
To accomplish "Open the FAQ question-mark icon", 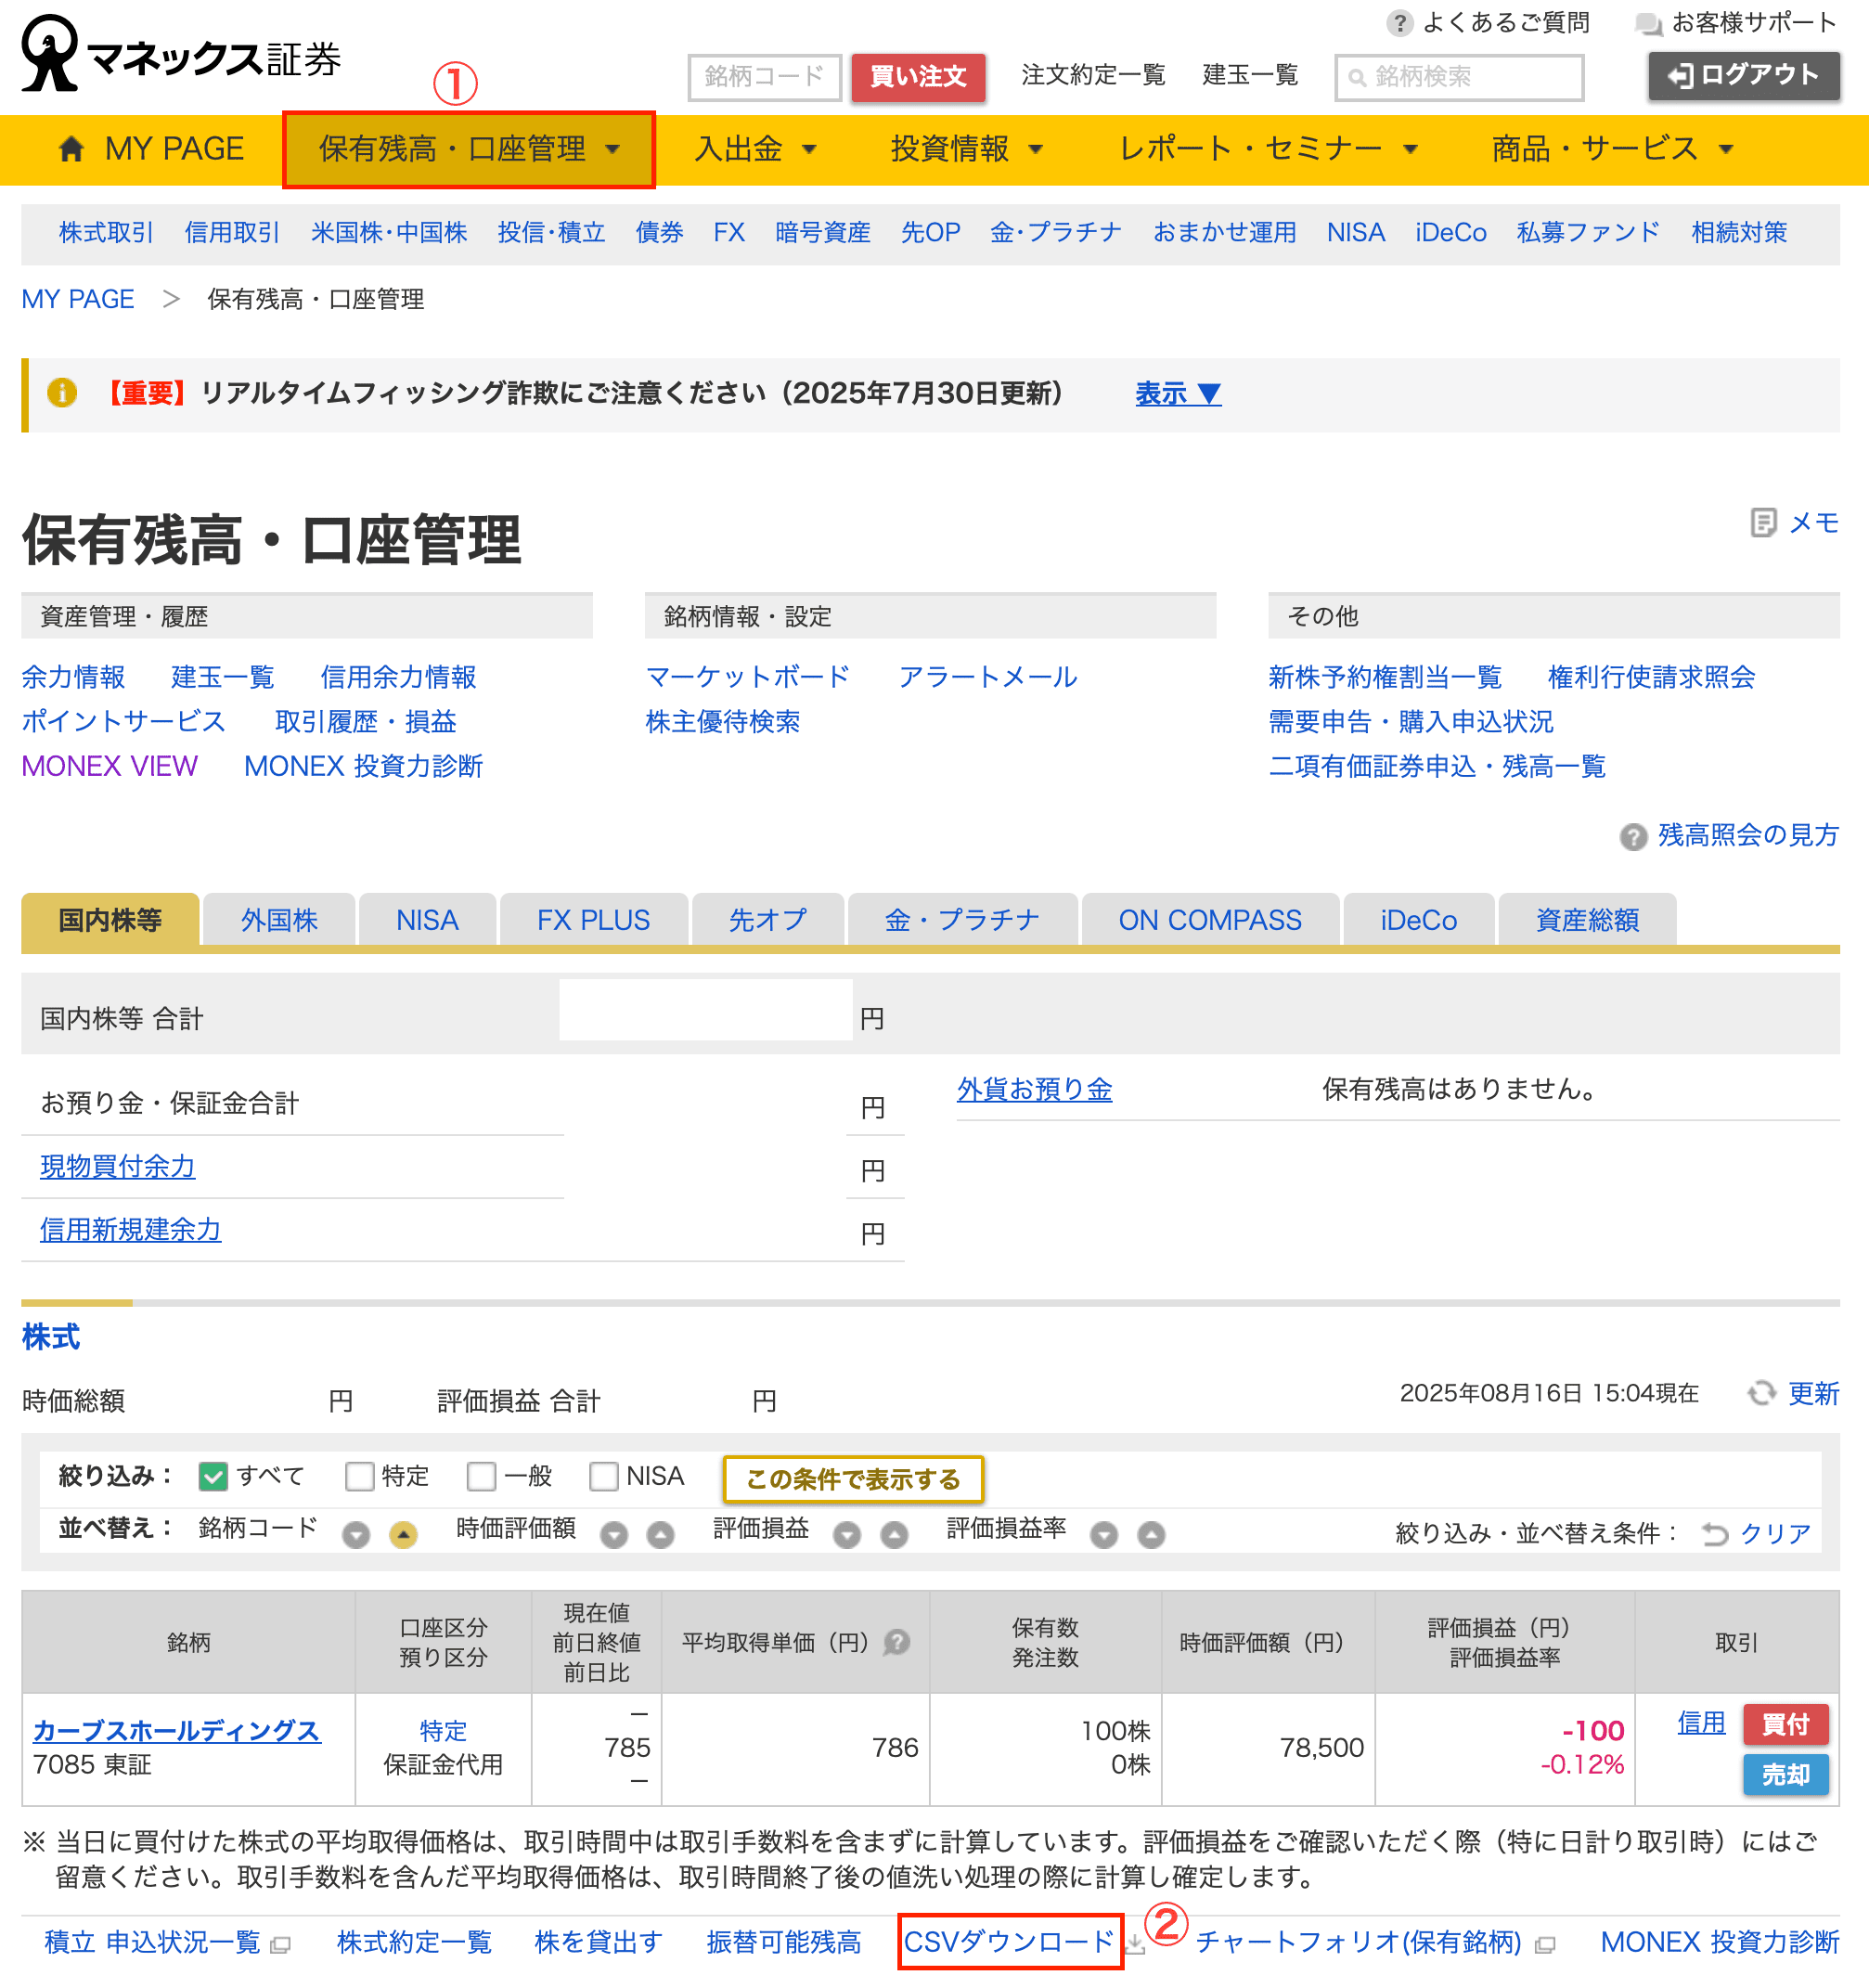I will click(x=1400, y=23).
